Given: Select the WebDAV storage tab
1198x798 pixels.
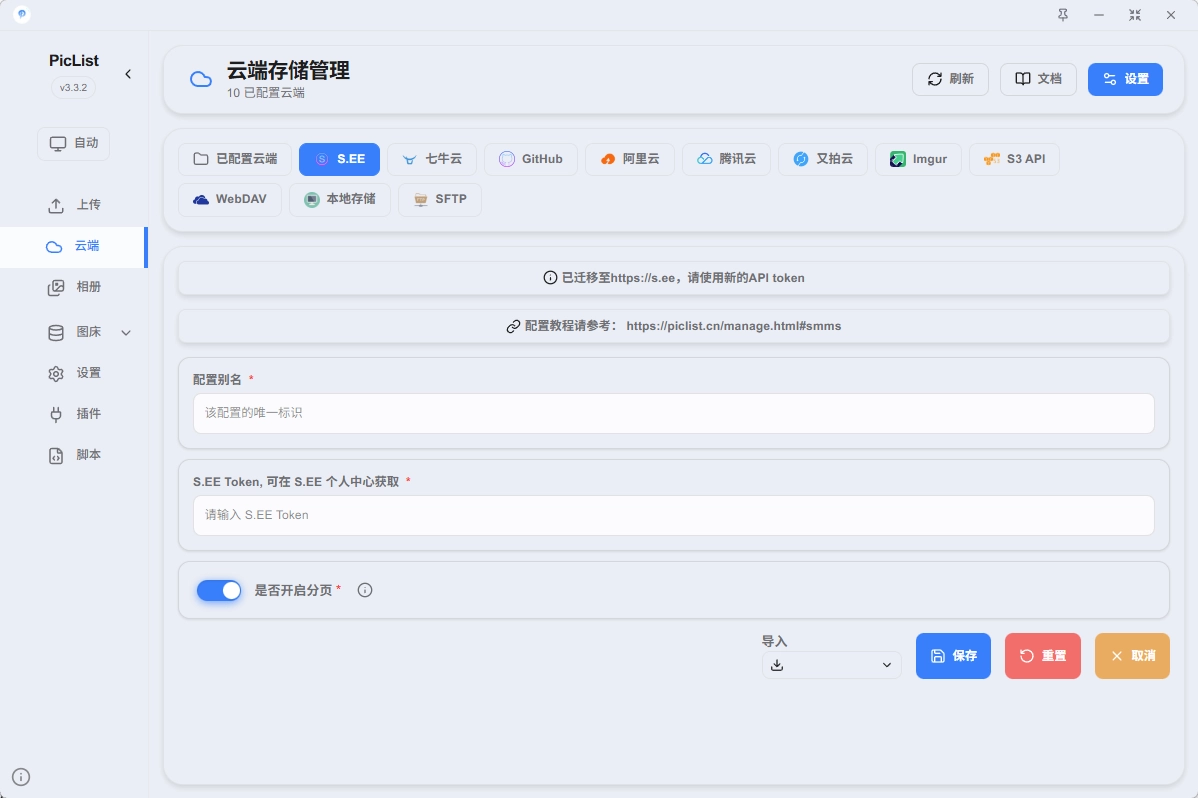Looking at the screenshot, I should [x=230, y=200].
